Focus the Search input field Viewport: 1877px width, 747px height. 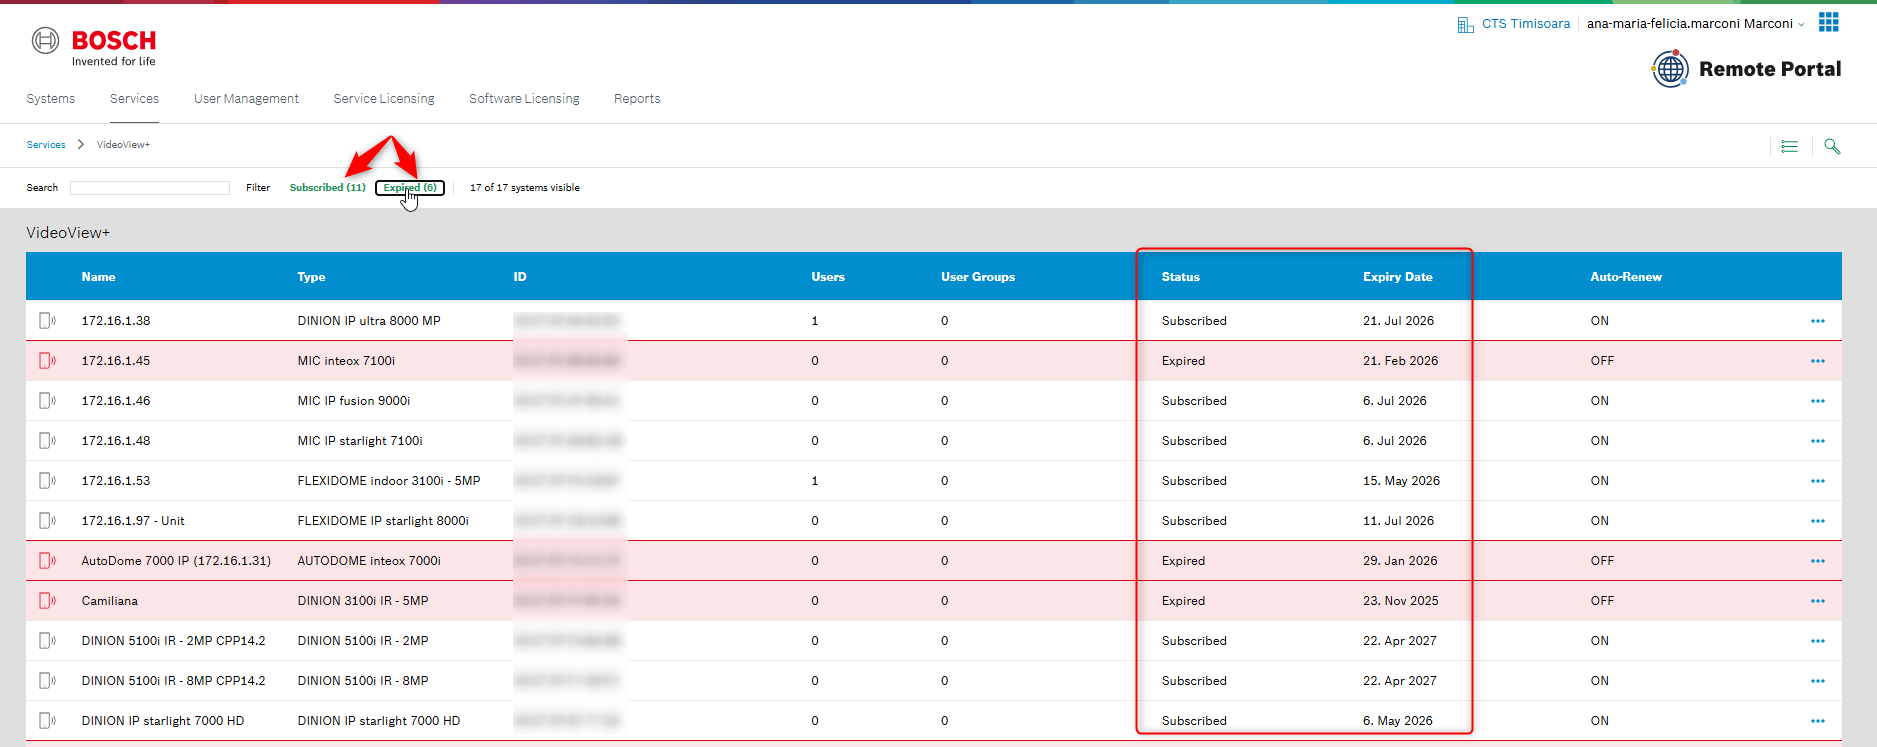150,188
